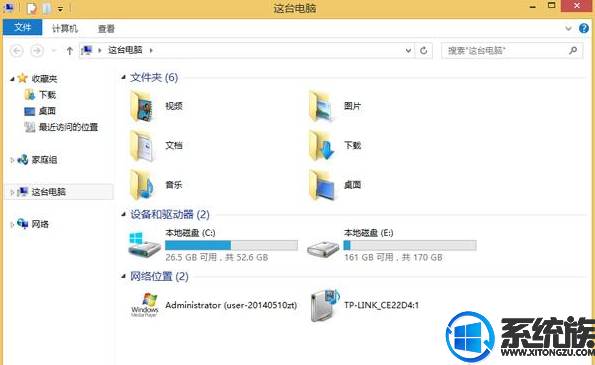Collapse the 设备和驱动器 (2) group
This screenshot has height=365, width=595.
tap(123, 214)
